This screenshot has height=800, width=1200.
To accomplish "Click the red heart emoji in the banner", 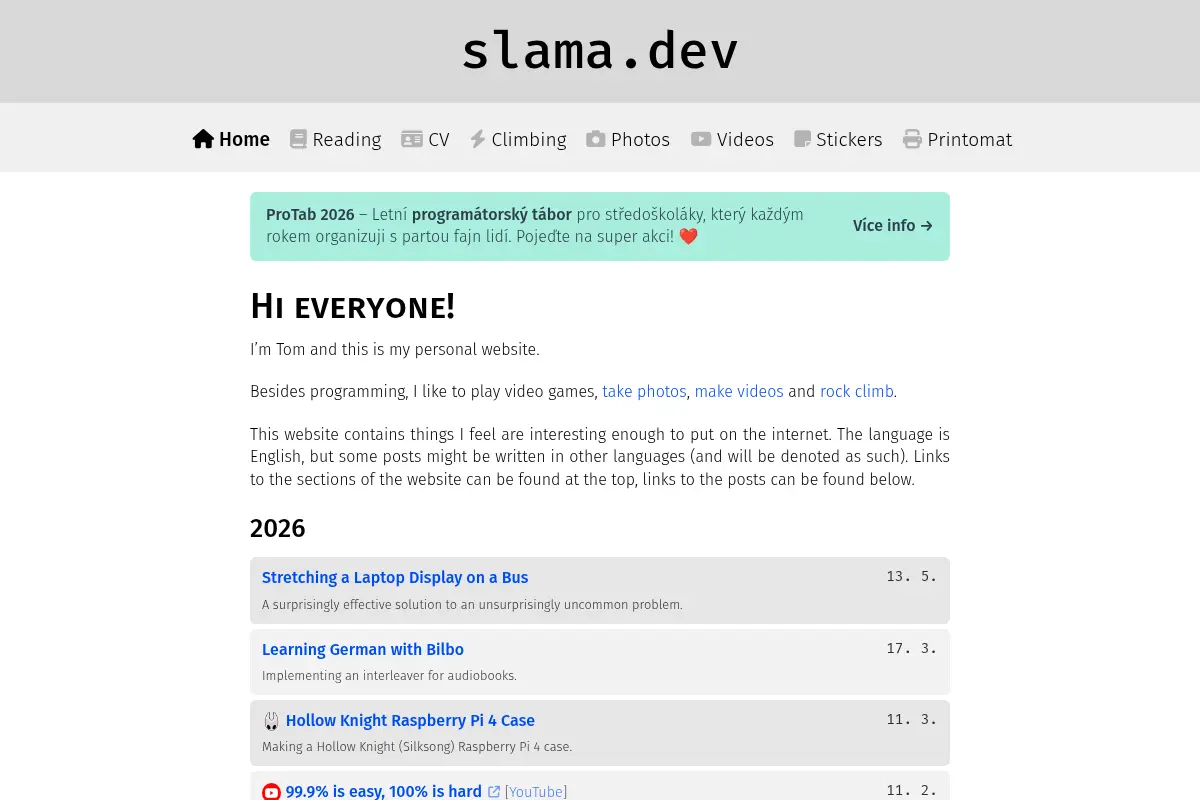I will [688, 237].
